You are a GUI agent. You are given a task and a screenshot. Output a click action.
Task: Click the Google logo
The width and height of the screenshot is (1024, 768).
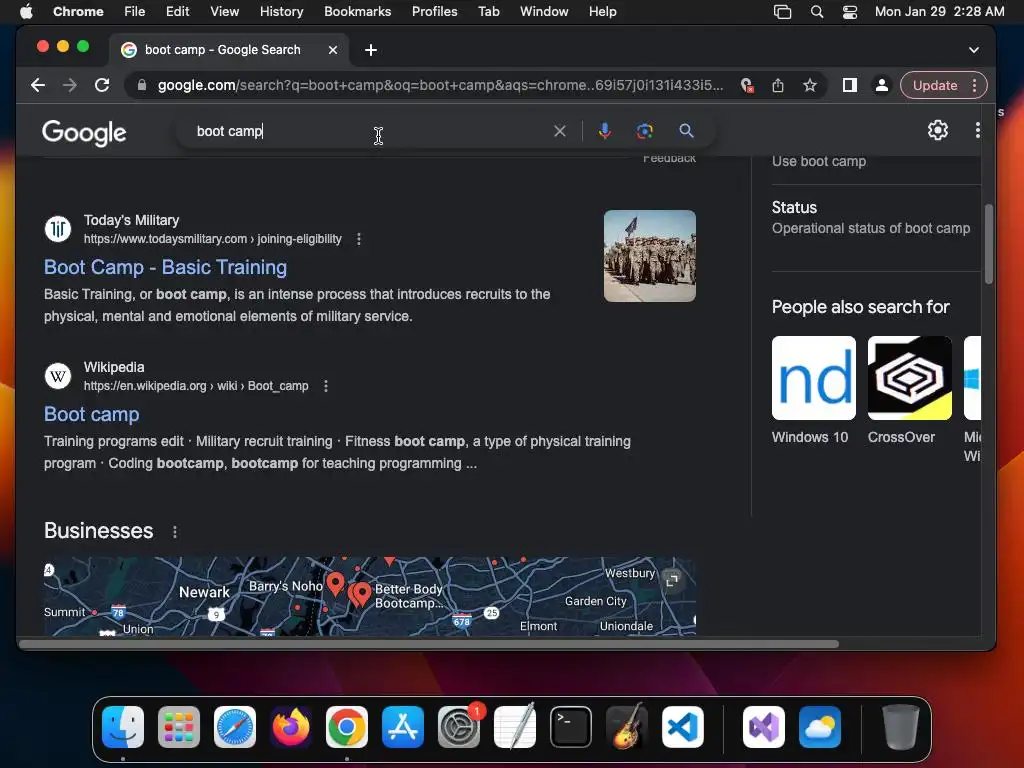pos(84,133)
